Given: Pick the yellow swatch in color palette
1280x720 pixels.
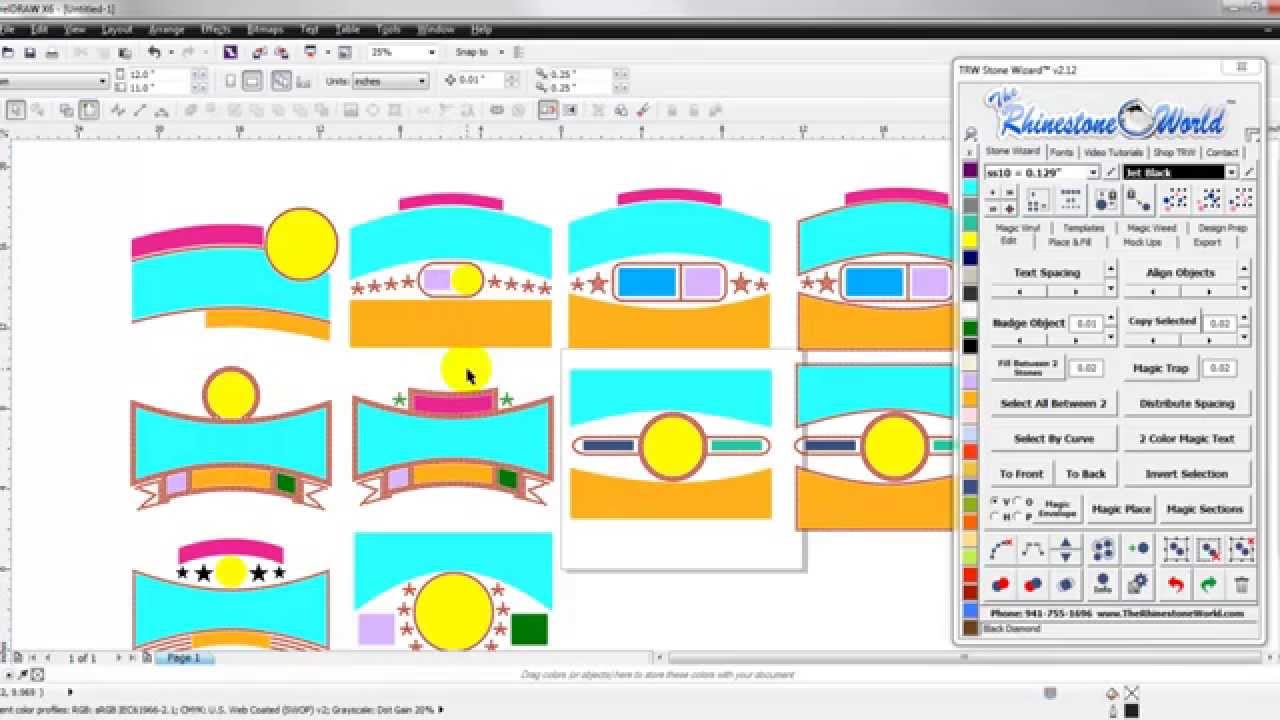Looking at the screenshot, I should (x=970, y=240).
